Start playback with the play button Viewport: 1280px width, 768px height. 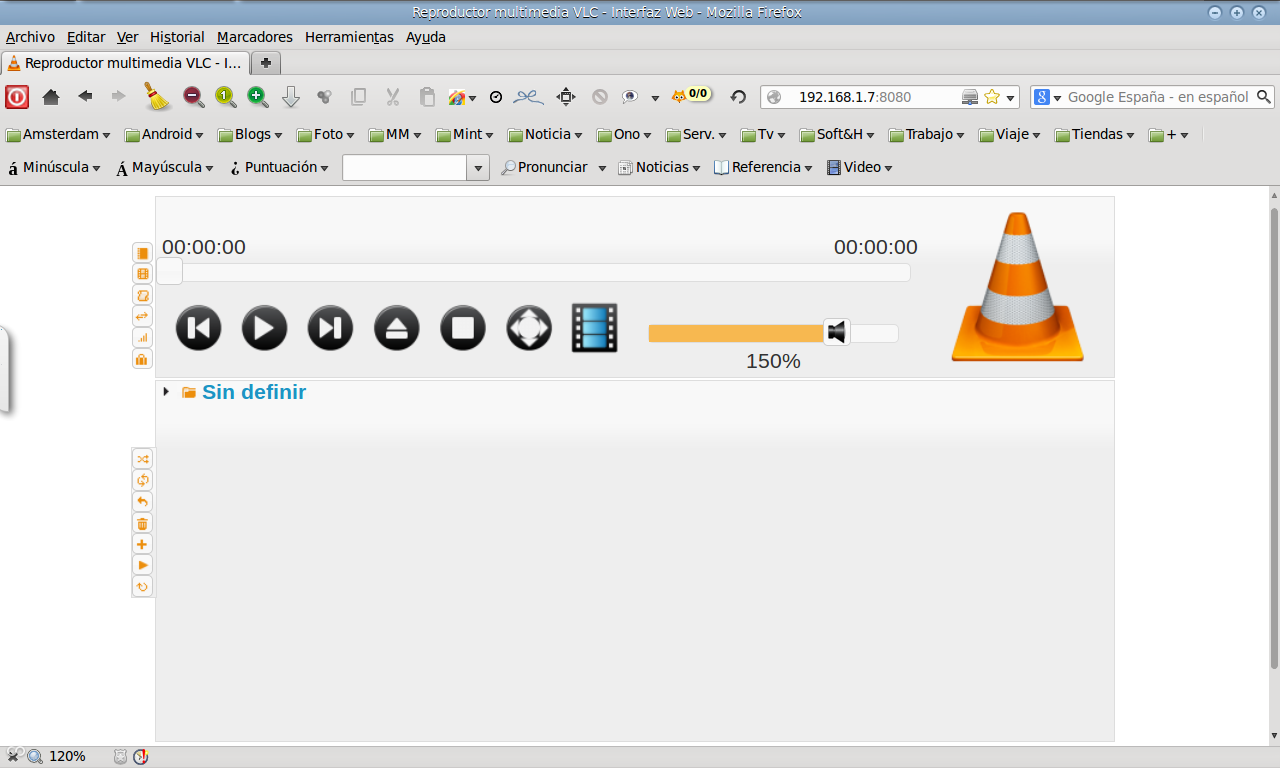[x=264, y=328]
